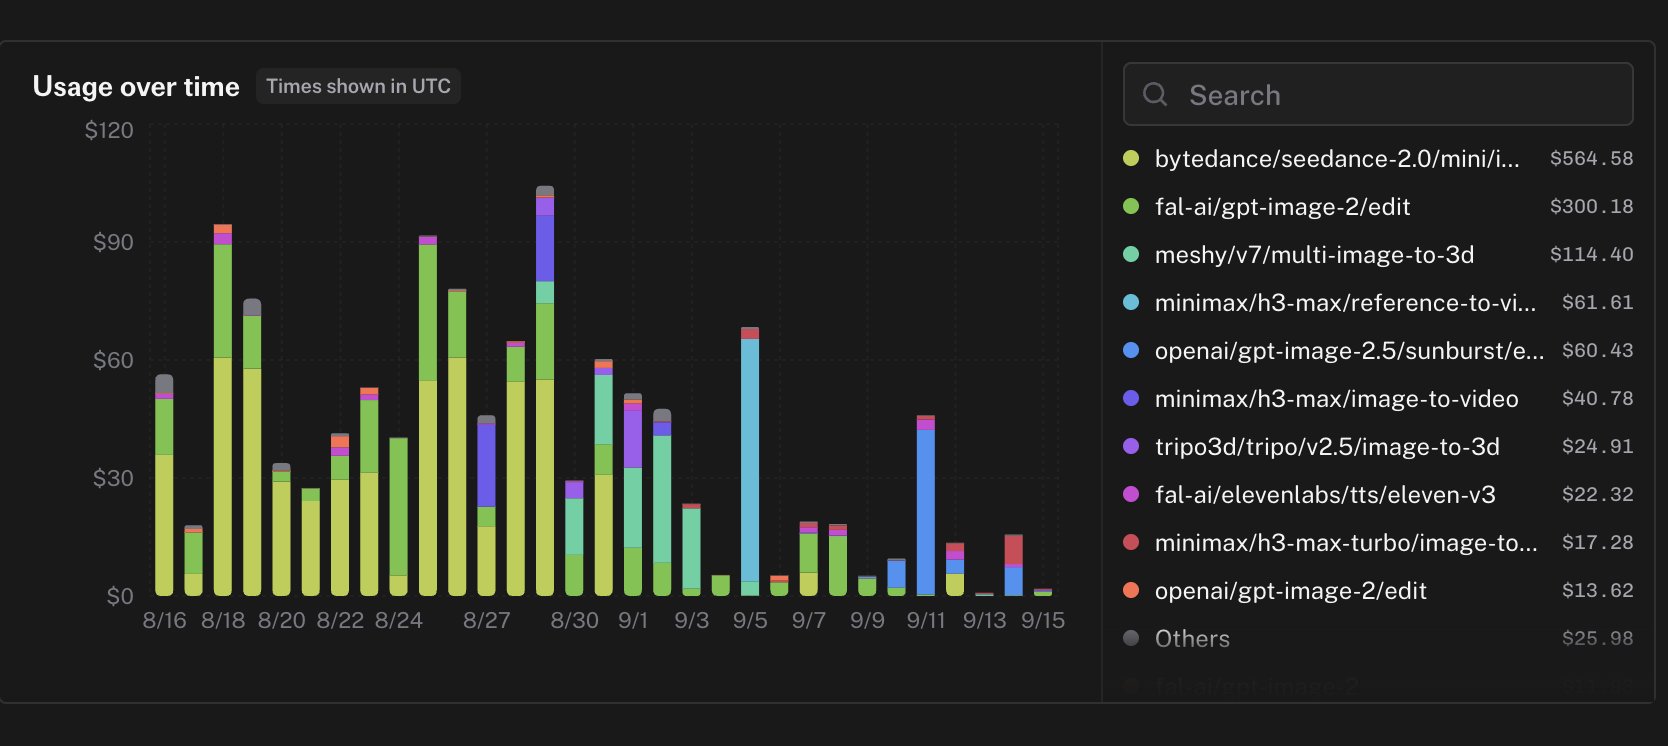Click the $564.58 amount
Screen dimensions: 1668x746
pyautogui.click(x=1591, y=158)
